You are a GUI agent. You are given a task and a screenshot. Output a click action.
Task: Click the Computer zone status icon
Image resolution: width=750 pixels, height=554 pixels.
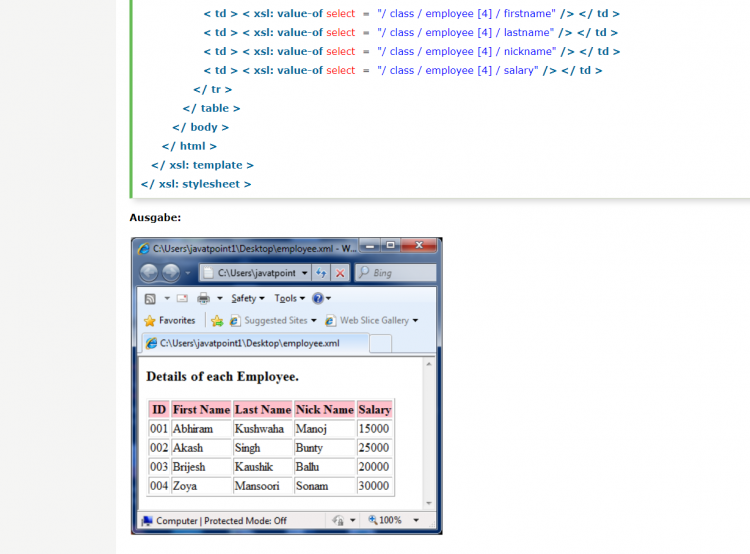click(x=147, y=521)
